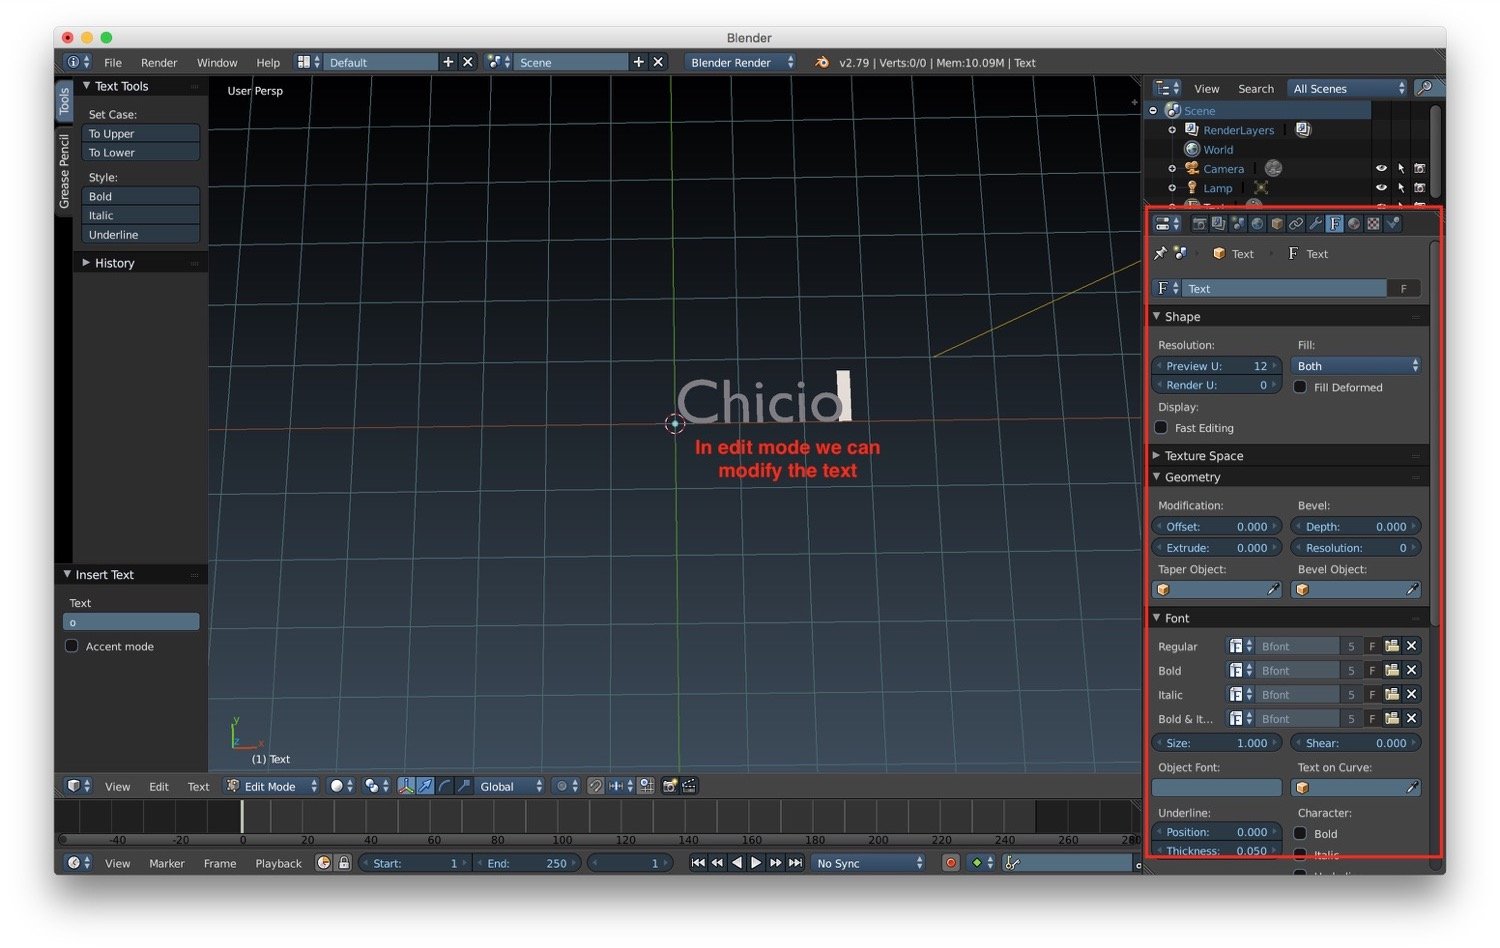Image resolution: width=1500 pixels, height=948 pixels.
Task: Open the Texture checker properties tab
Action: (1373, 224)
